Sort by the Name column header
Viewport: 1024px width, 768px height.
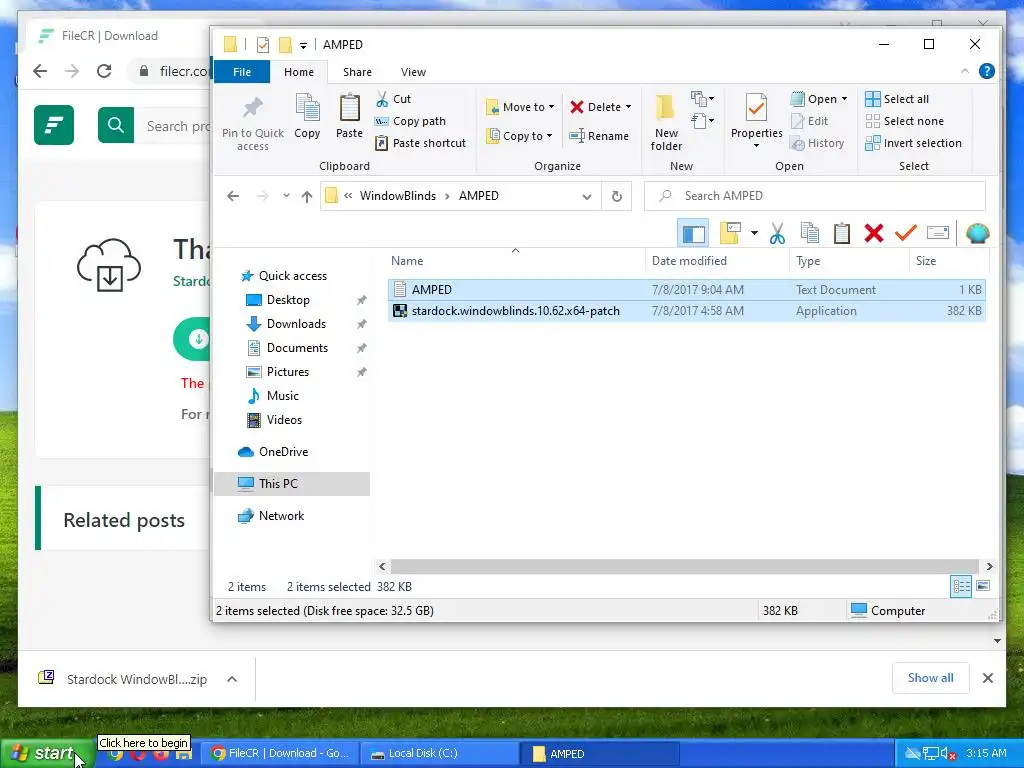[515, 261]
